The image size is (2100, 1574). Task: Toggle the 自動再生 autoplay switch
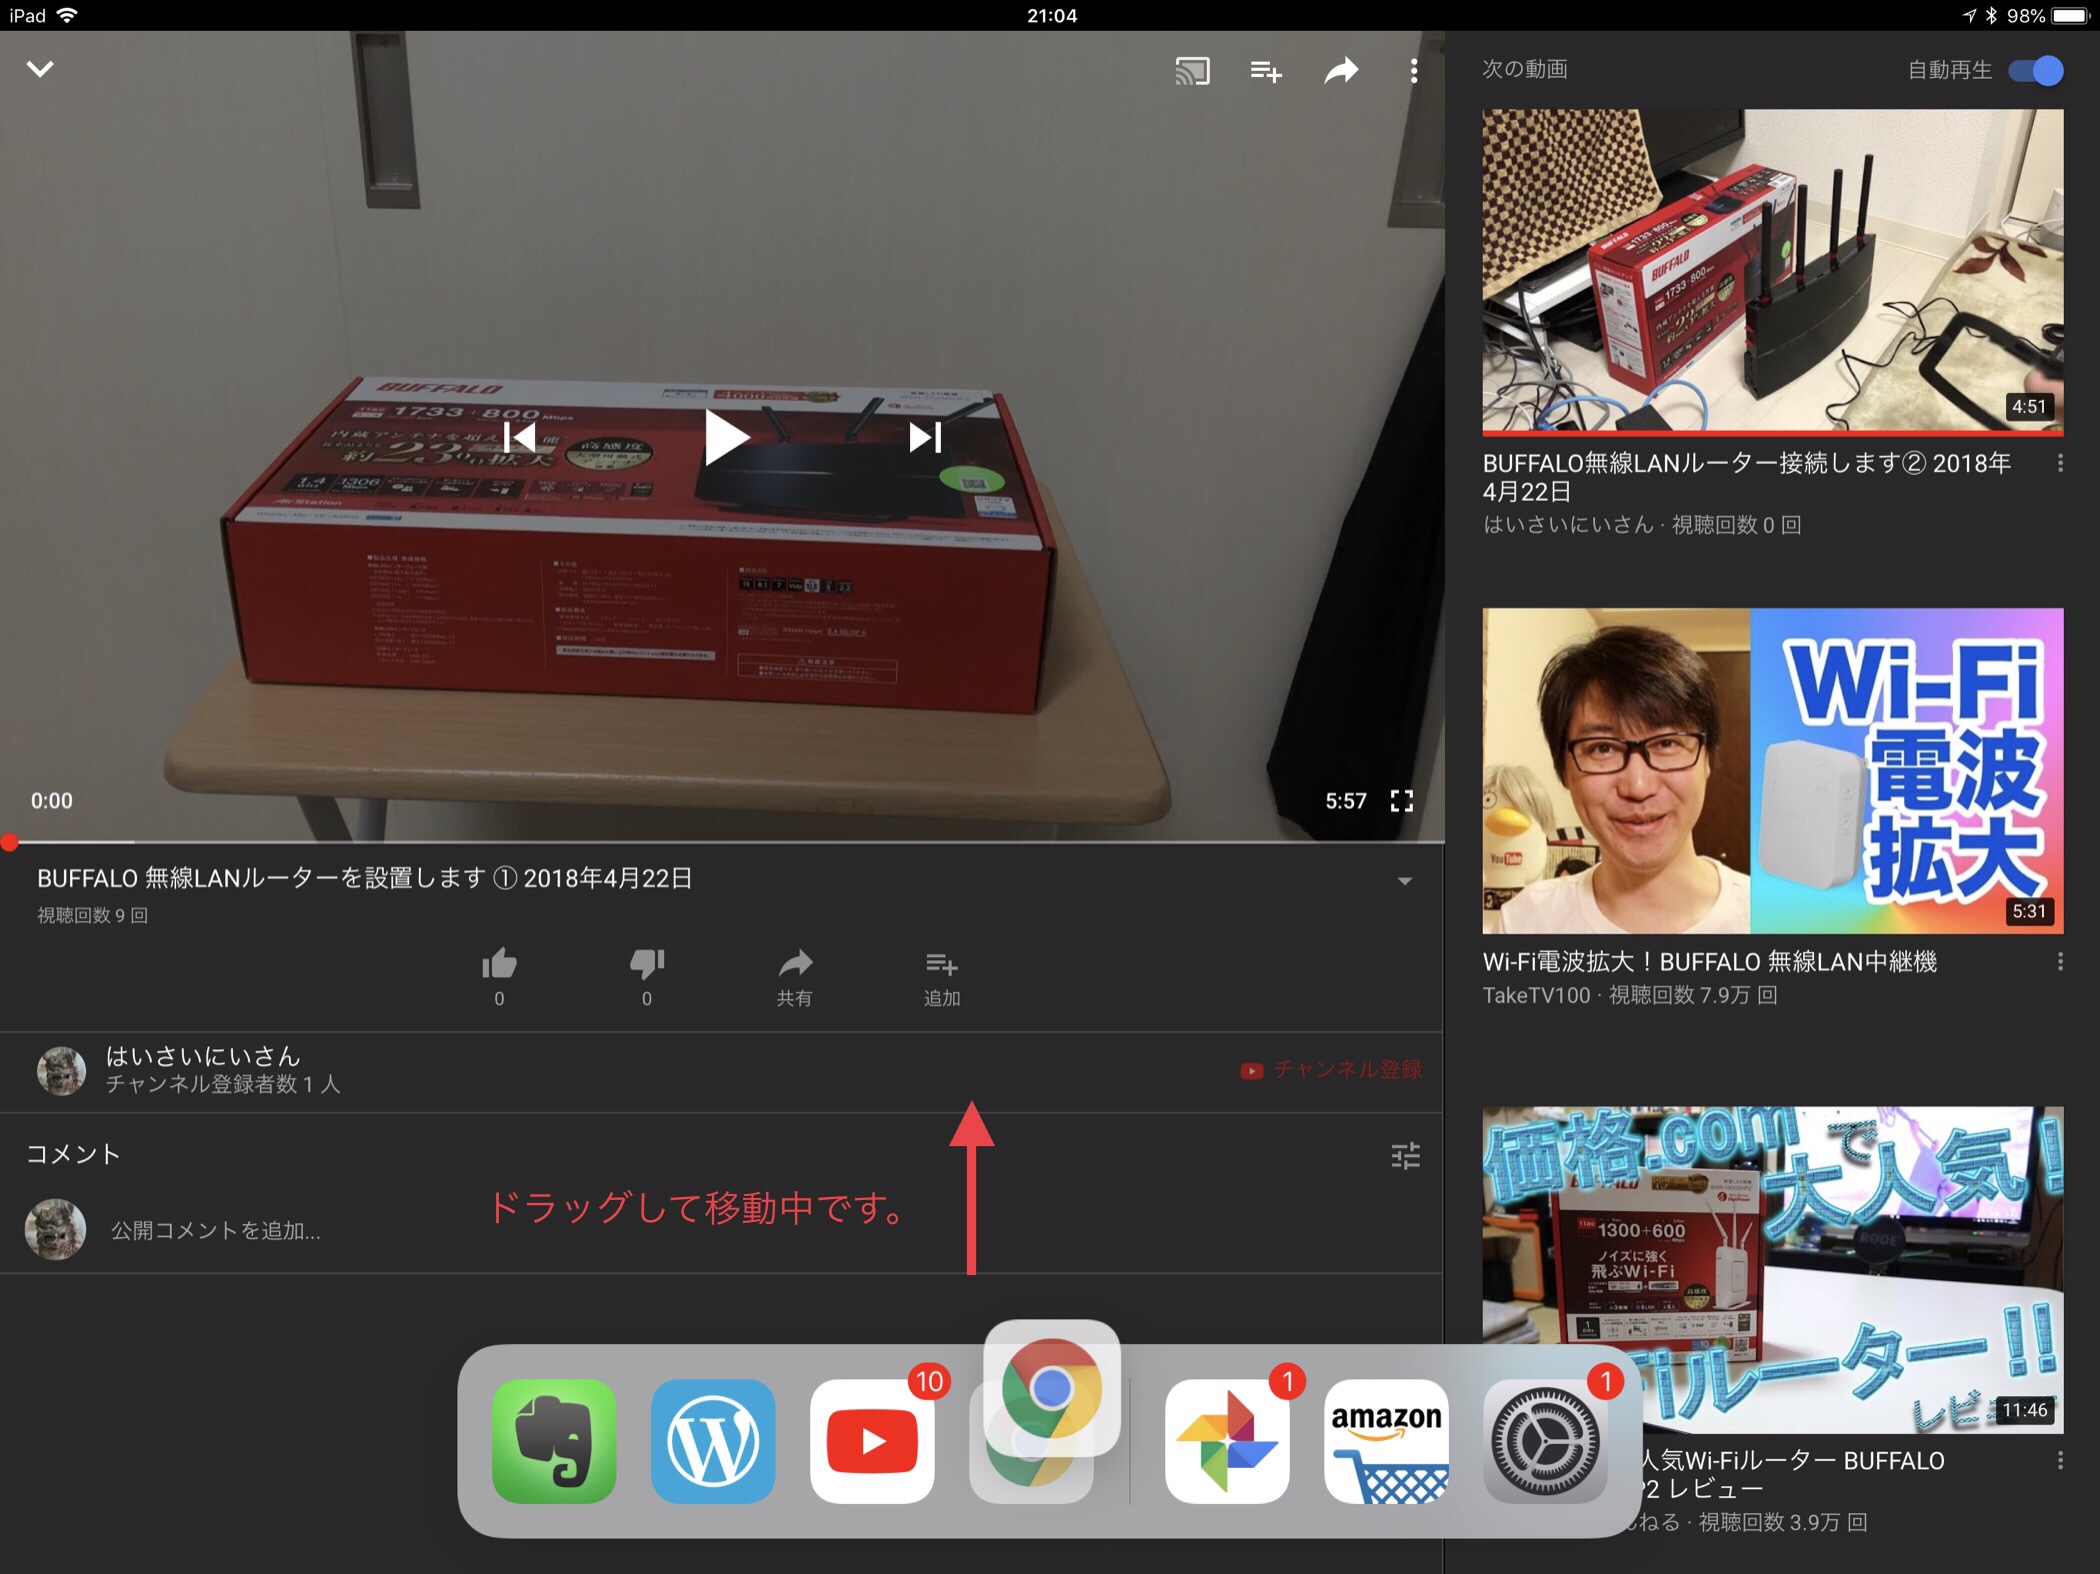tap(2036, 71)
